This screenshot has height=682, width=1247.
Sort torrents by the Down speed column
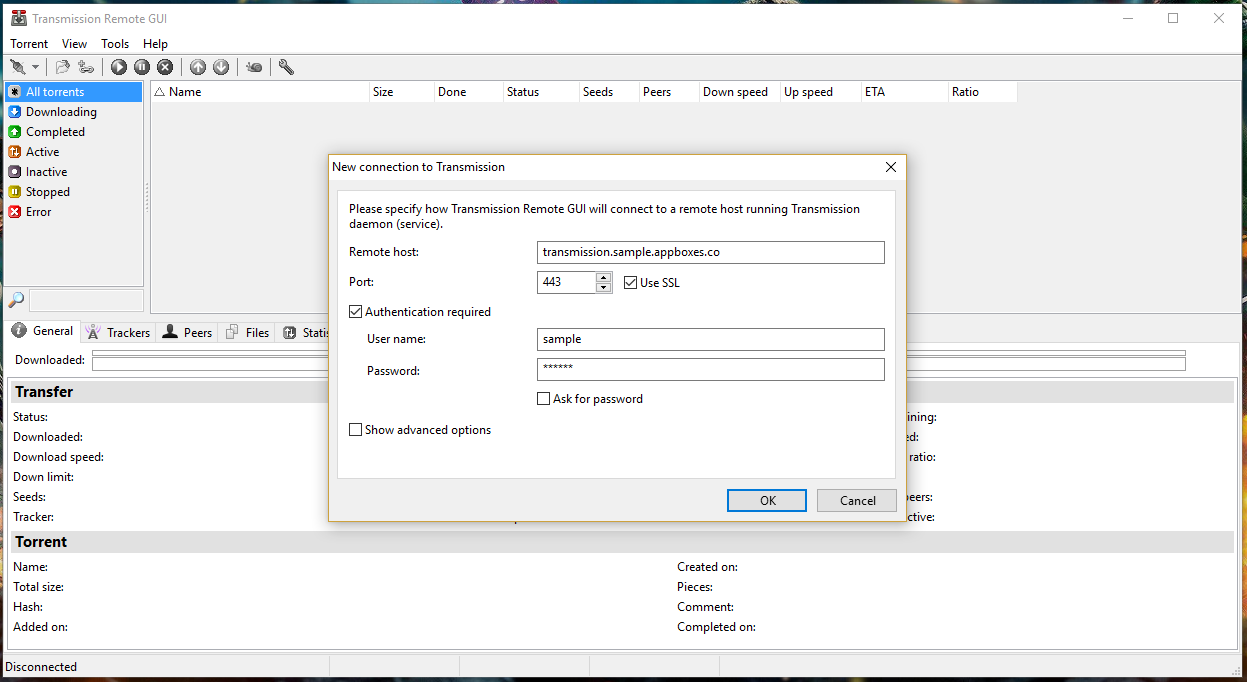pyautogui.click(x=740, y=92)
